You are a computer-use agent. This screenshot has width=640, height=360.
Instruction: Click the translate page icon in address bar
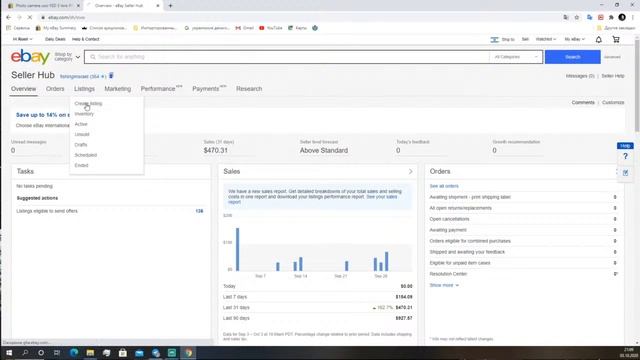pos(566,18)
